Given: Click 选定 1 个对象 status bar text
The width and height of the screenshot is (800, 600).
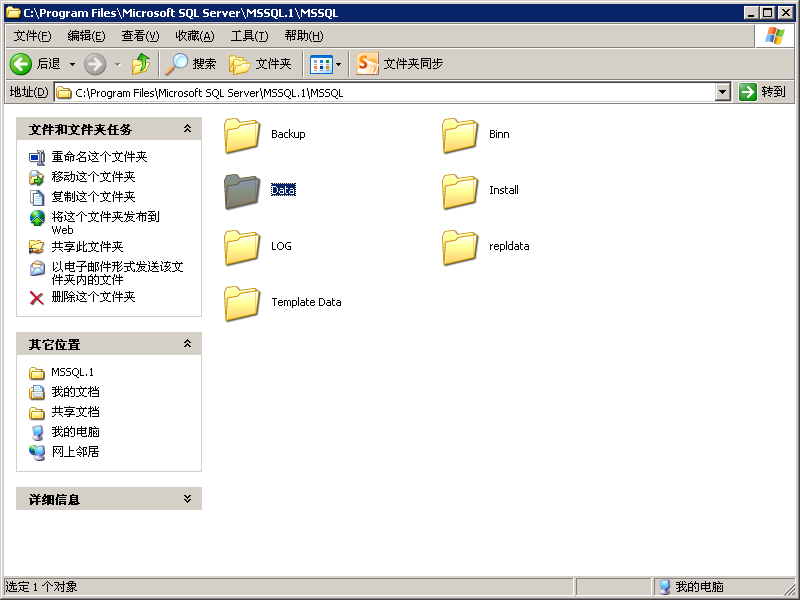Looking at the screenshot, I should point(41,587).
